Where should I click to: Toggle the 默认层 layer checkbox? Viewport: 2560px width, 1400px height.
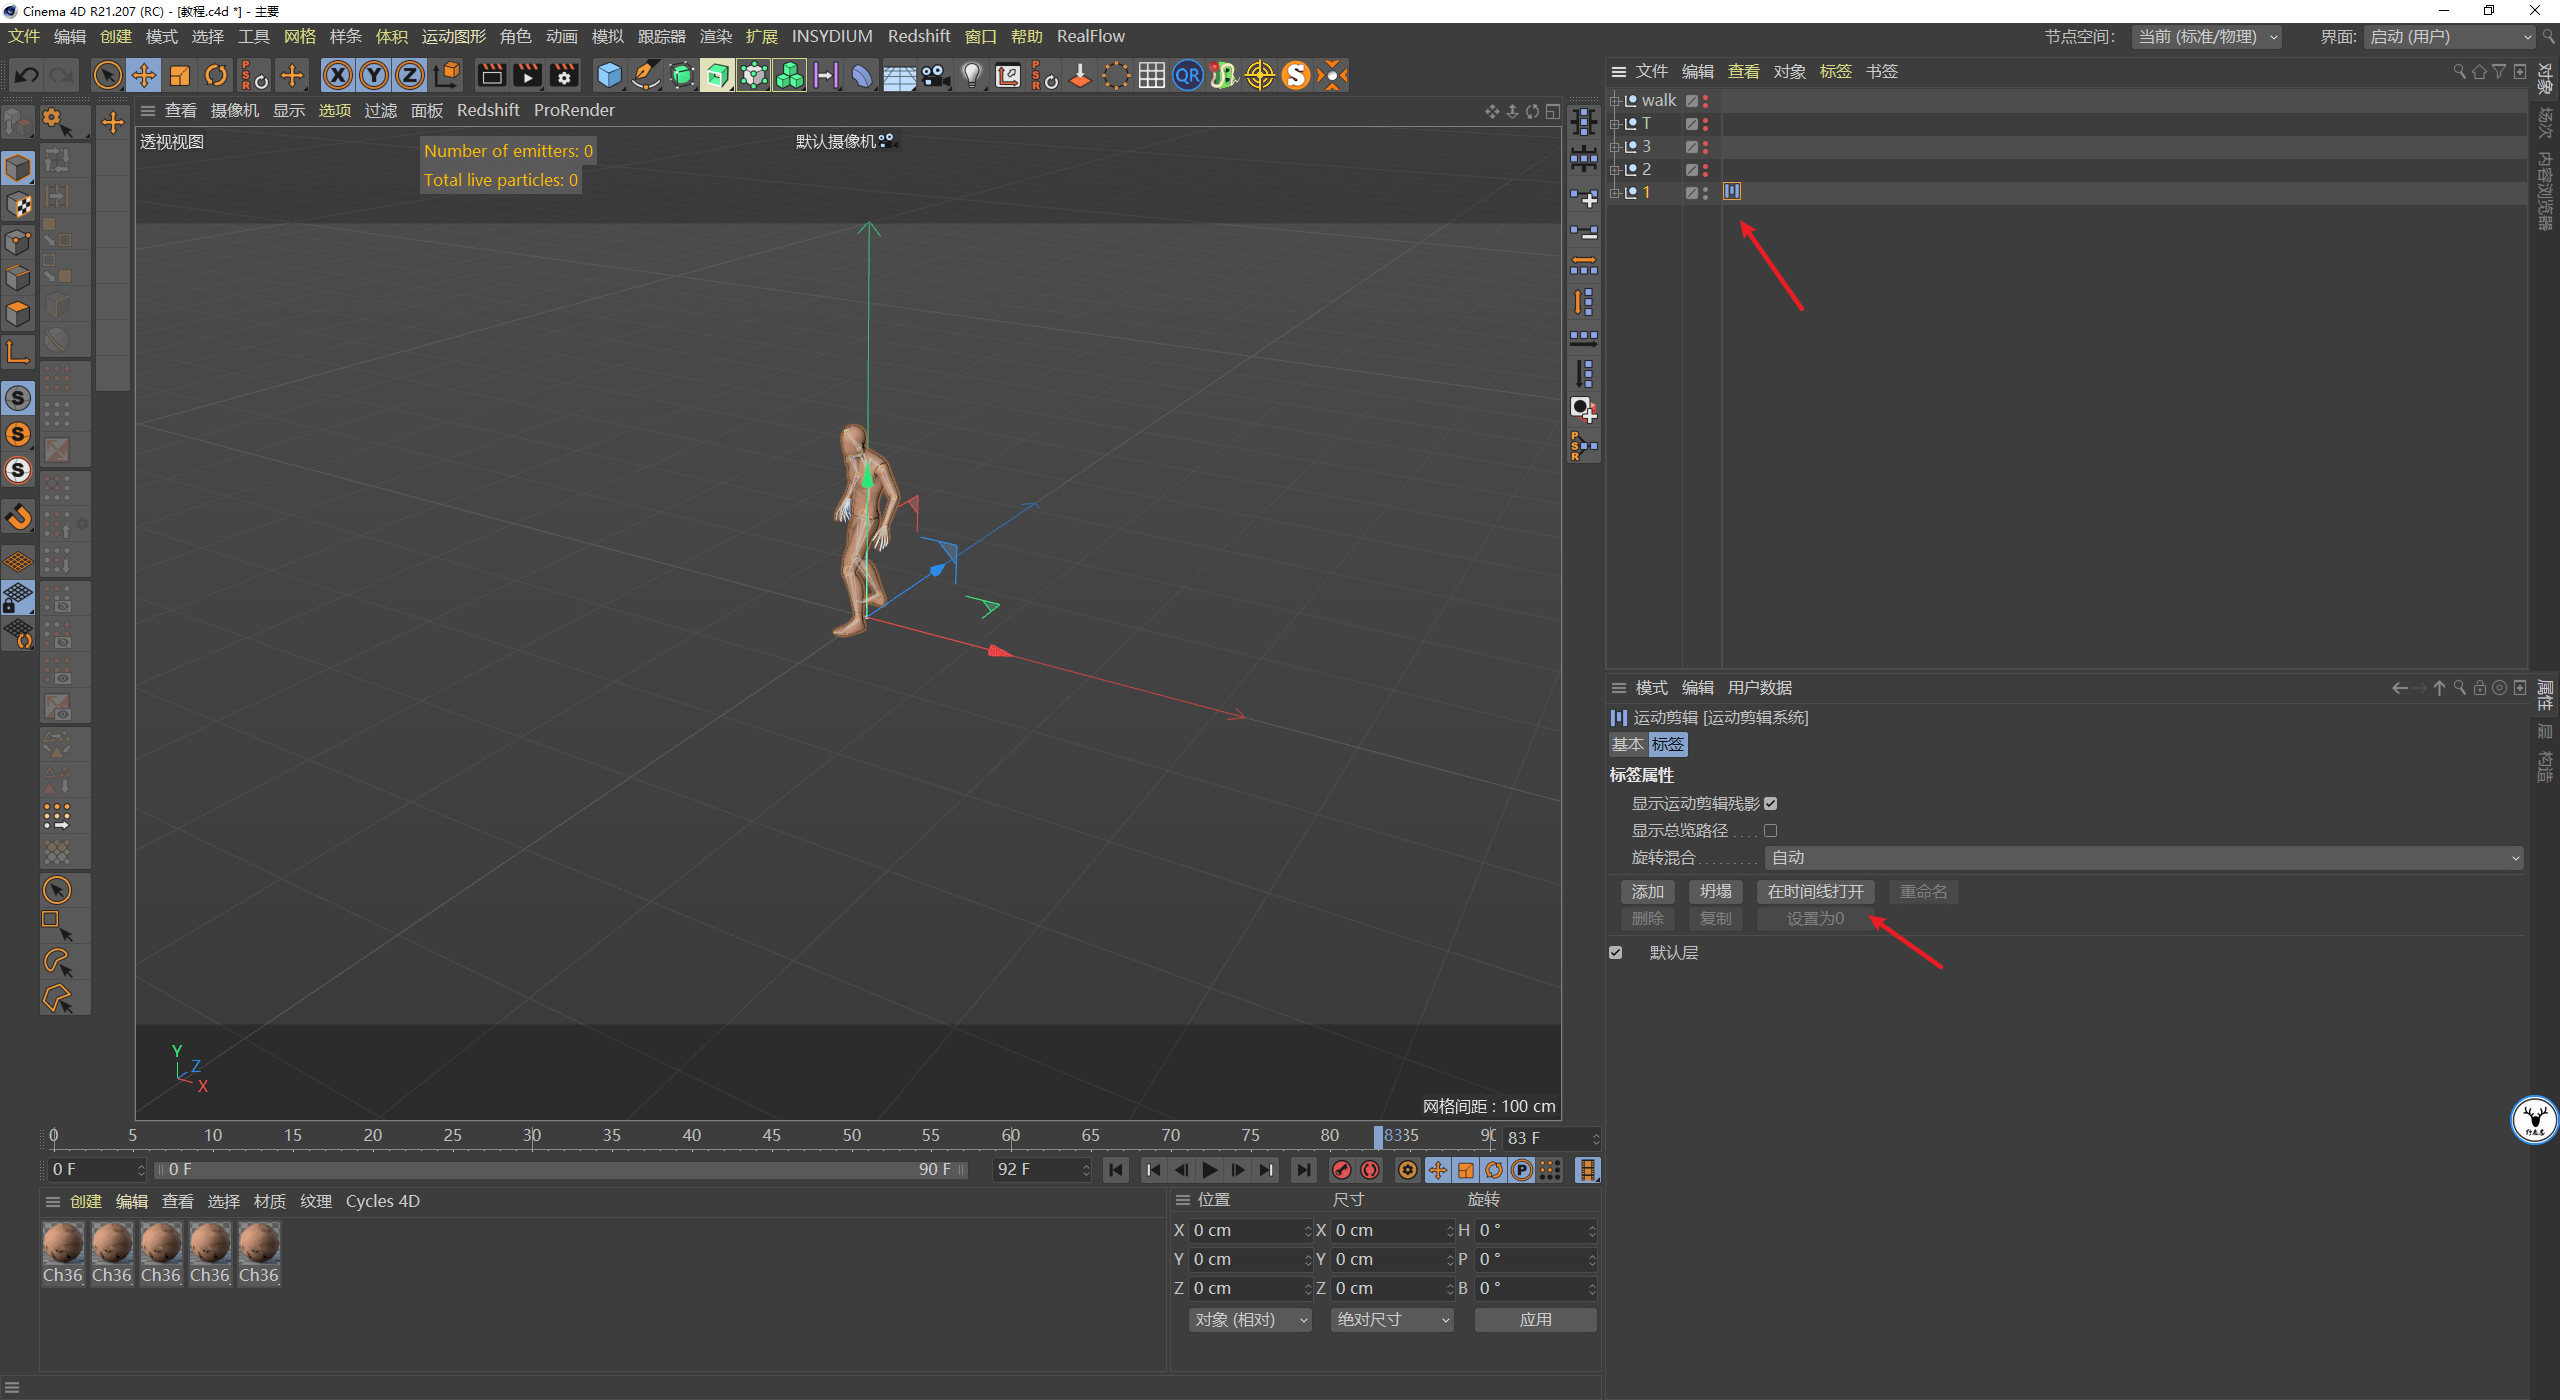pos(1616,953)
